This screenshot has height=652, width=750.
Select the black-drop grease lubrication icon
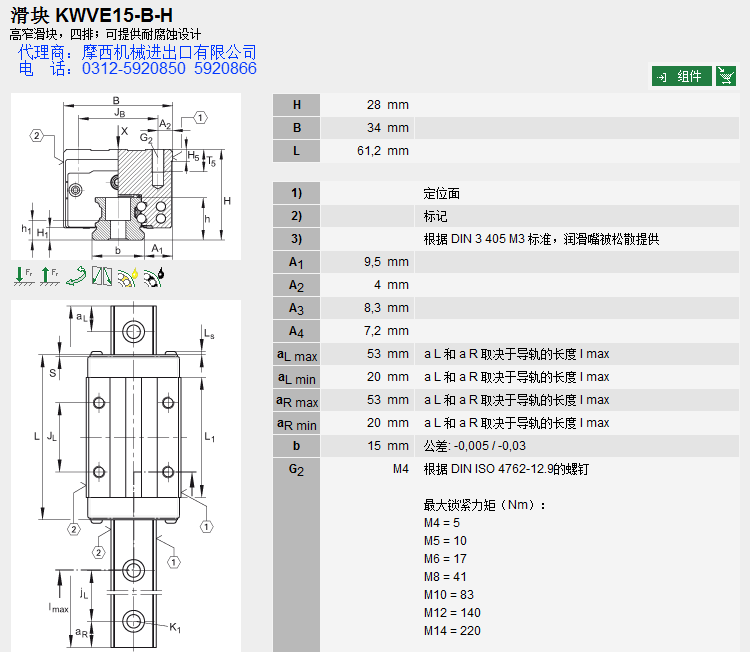tap(154, 276)
